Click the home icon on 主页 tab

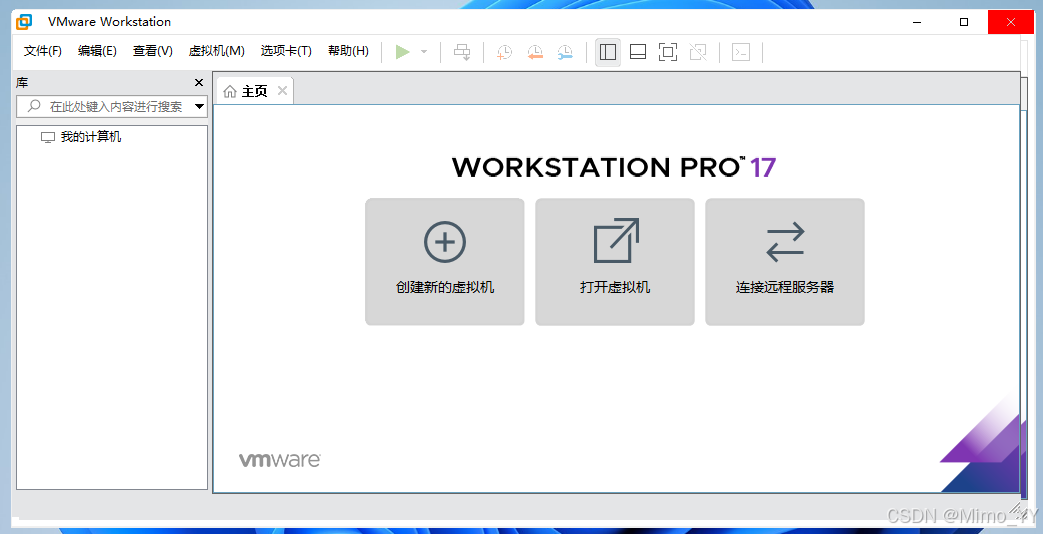point(229,92)
